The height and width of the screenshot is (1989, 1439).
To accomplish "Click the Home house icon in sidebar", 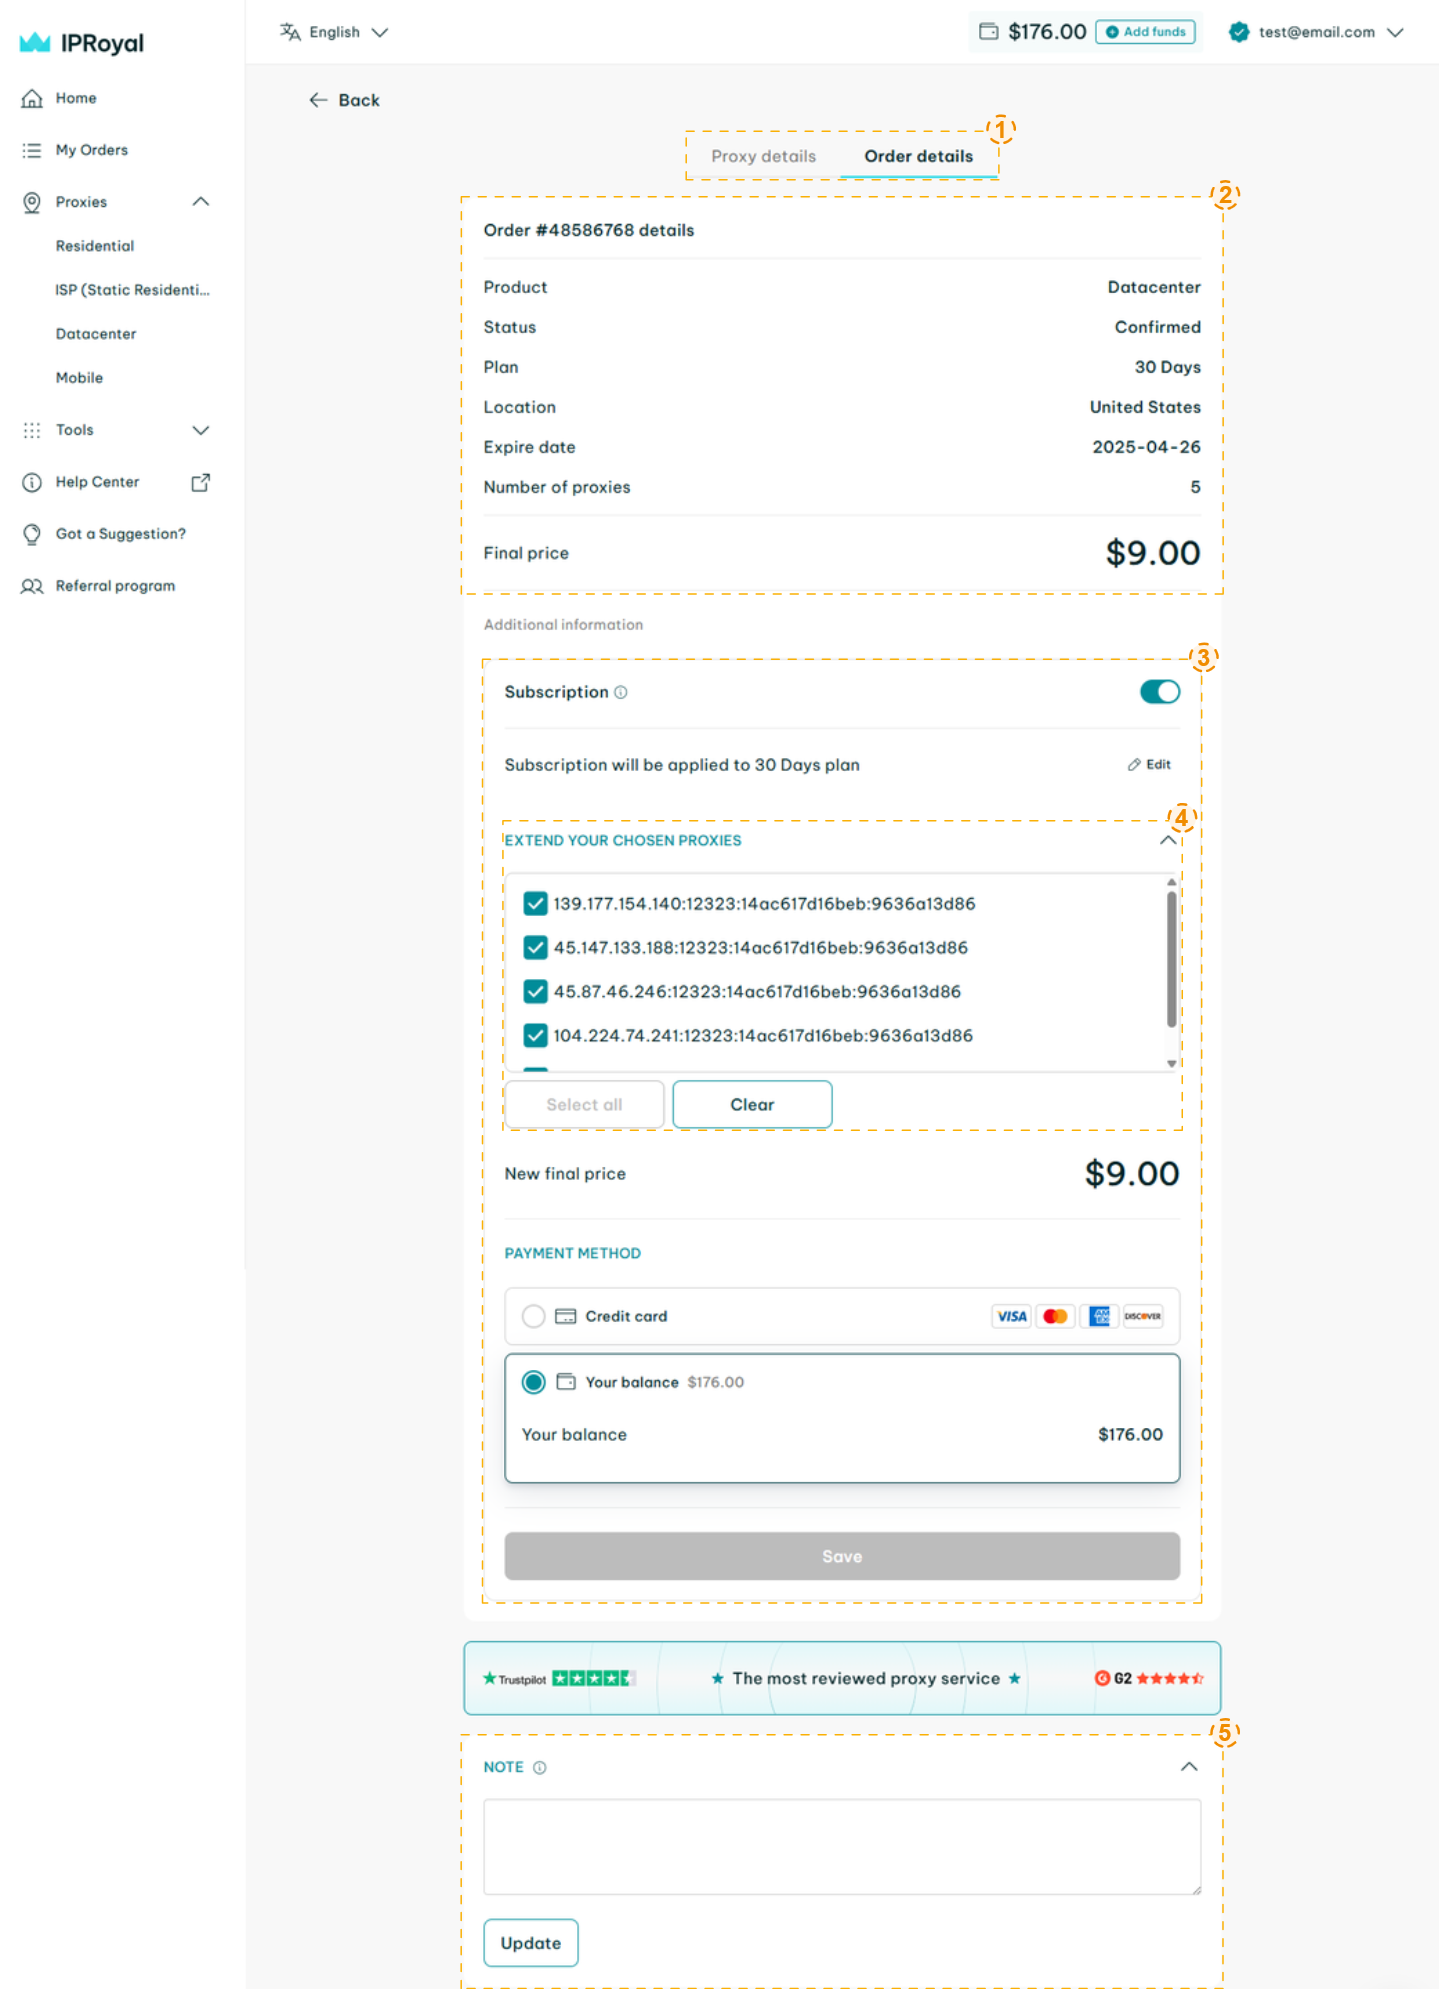I will point(32,98).
